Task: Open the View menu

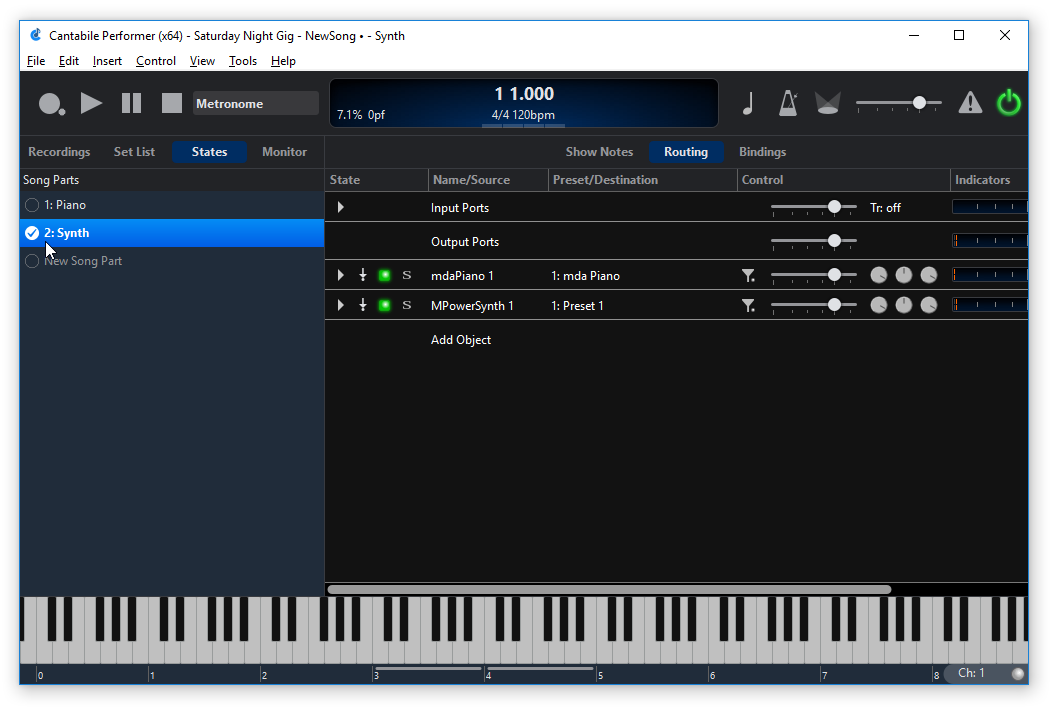Action: pos(202,61)
